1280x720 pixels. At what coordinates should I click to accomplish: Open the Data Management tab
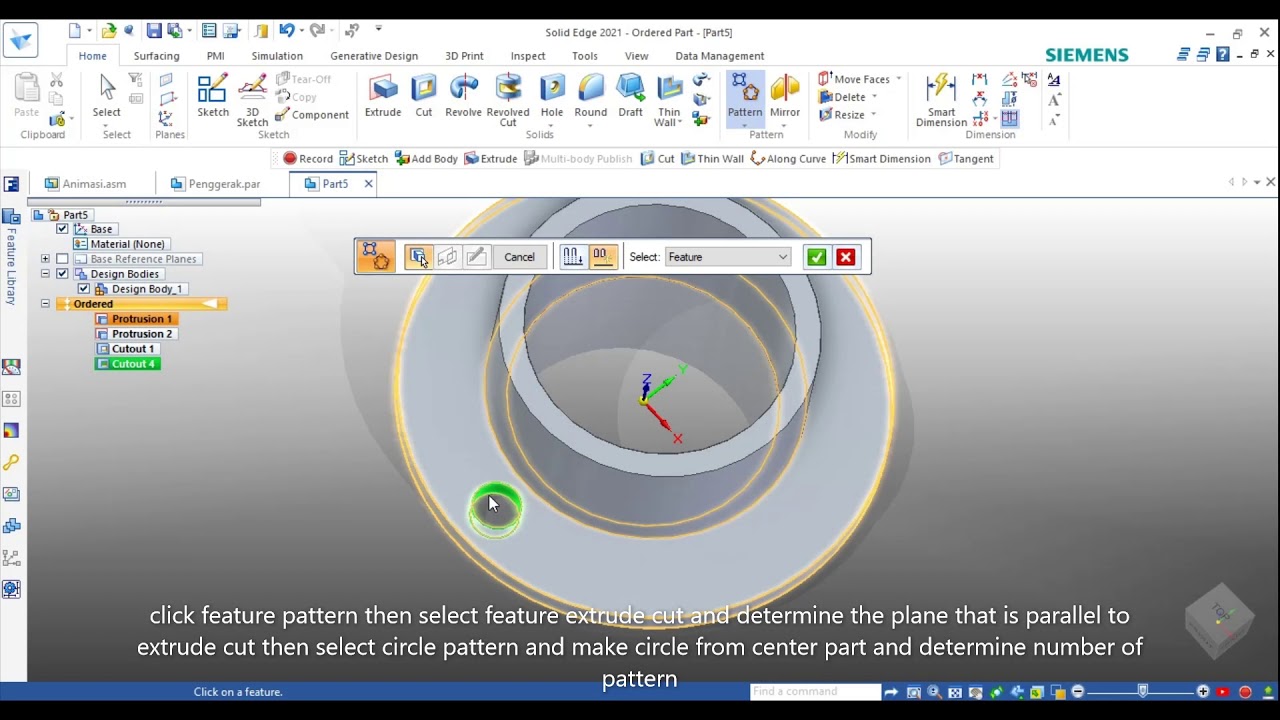(719, 56)
